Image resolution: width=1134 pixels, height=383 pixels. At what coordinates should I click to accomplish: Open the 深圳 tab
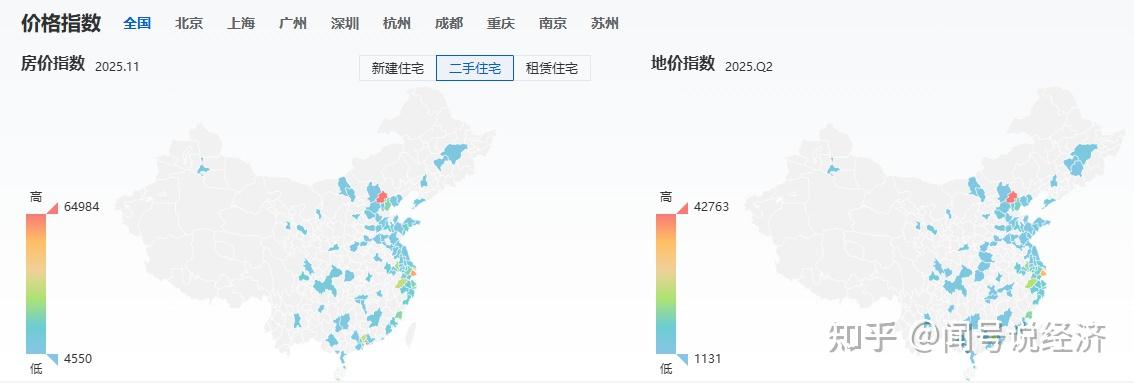[x=345, y=23]
